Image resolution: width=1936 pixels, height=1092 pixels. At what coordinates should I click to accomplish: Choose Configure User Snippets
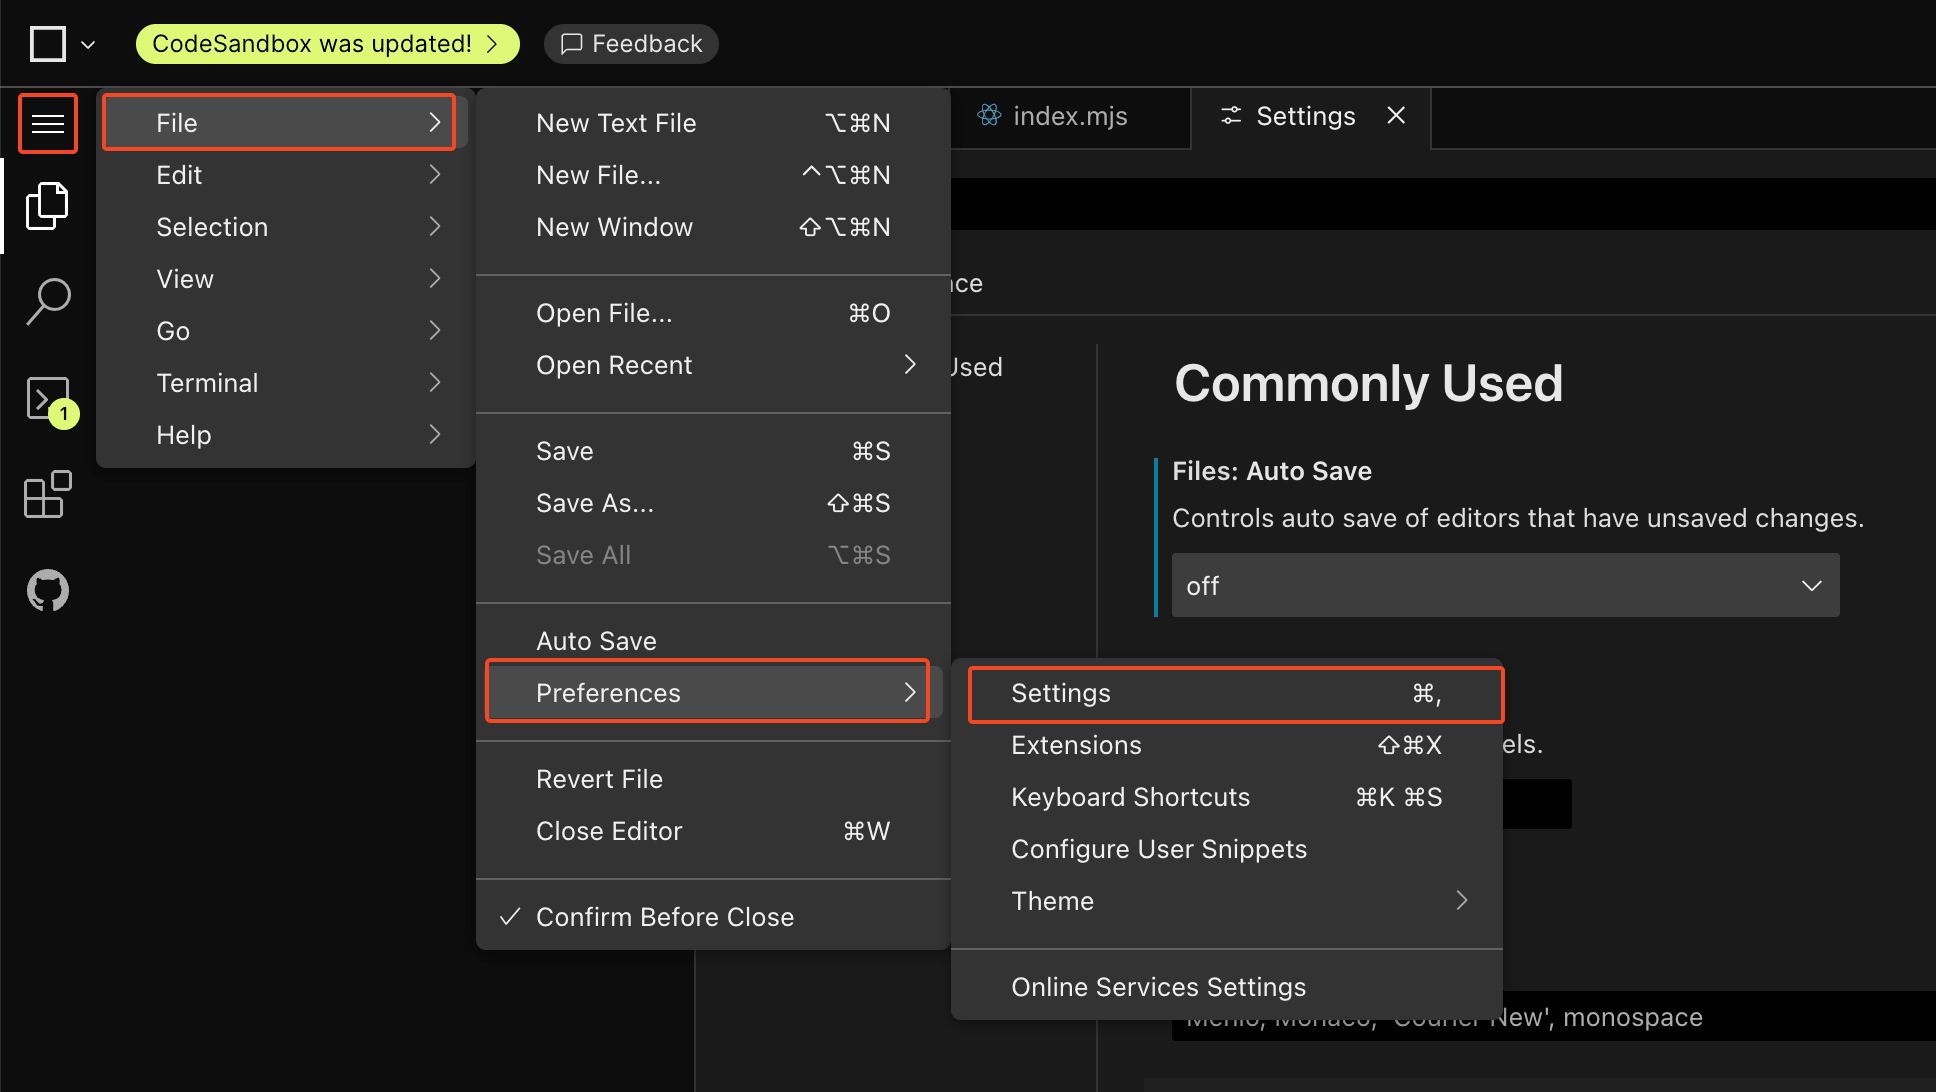pos(1227,849)
